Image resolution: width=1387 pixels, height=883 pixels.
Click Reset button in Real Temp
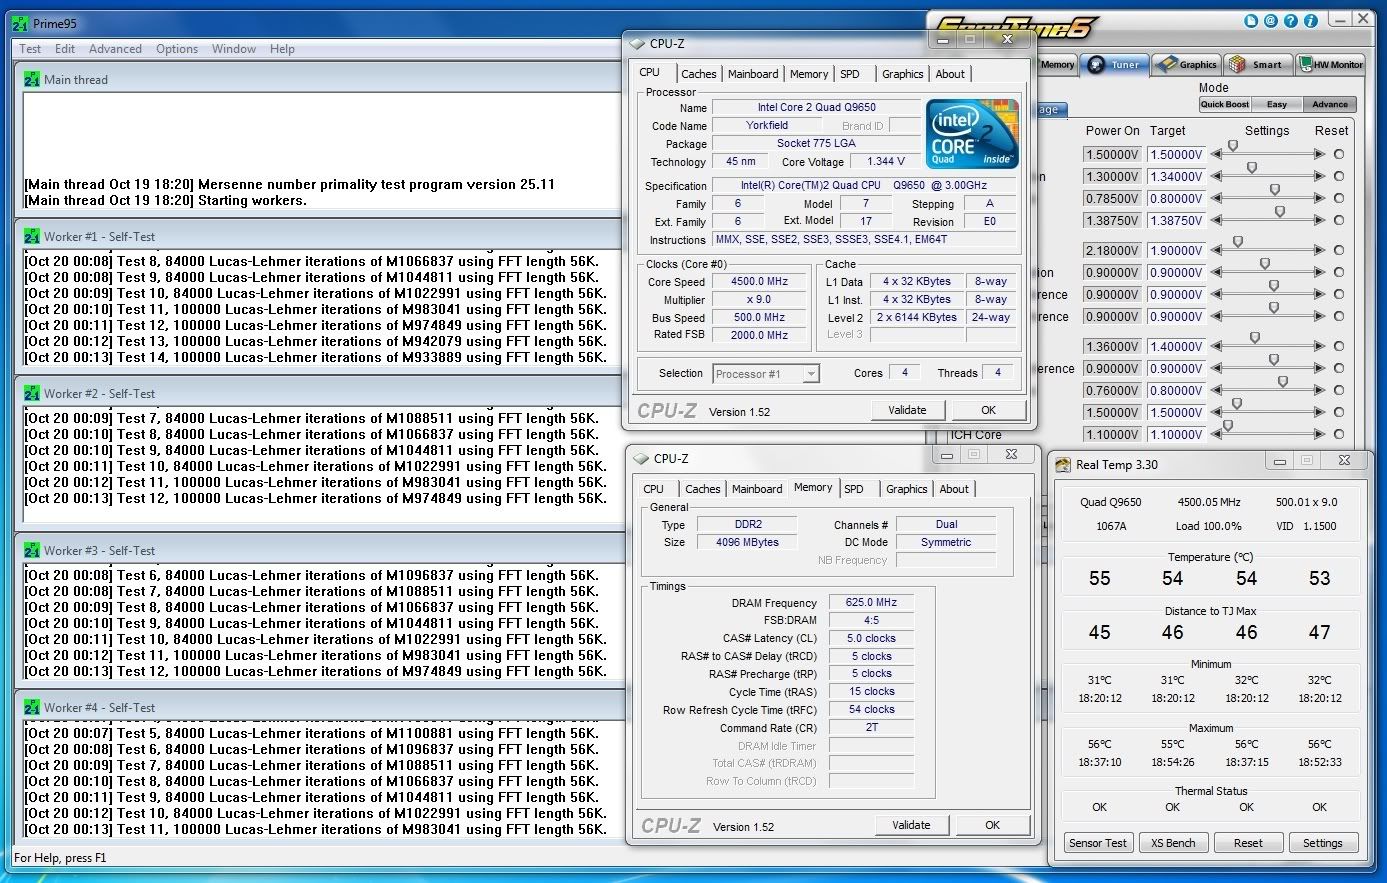click(1248, 843)
